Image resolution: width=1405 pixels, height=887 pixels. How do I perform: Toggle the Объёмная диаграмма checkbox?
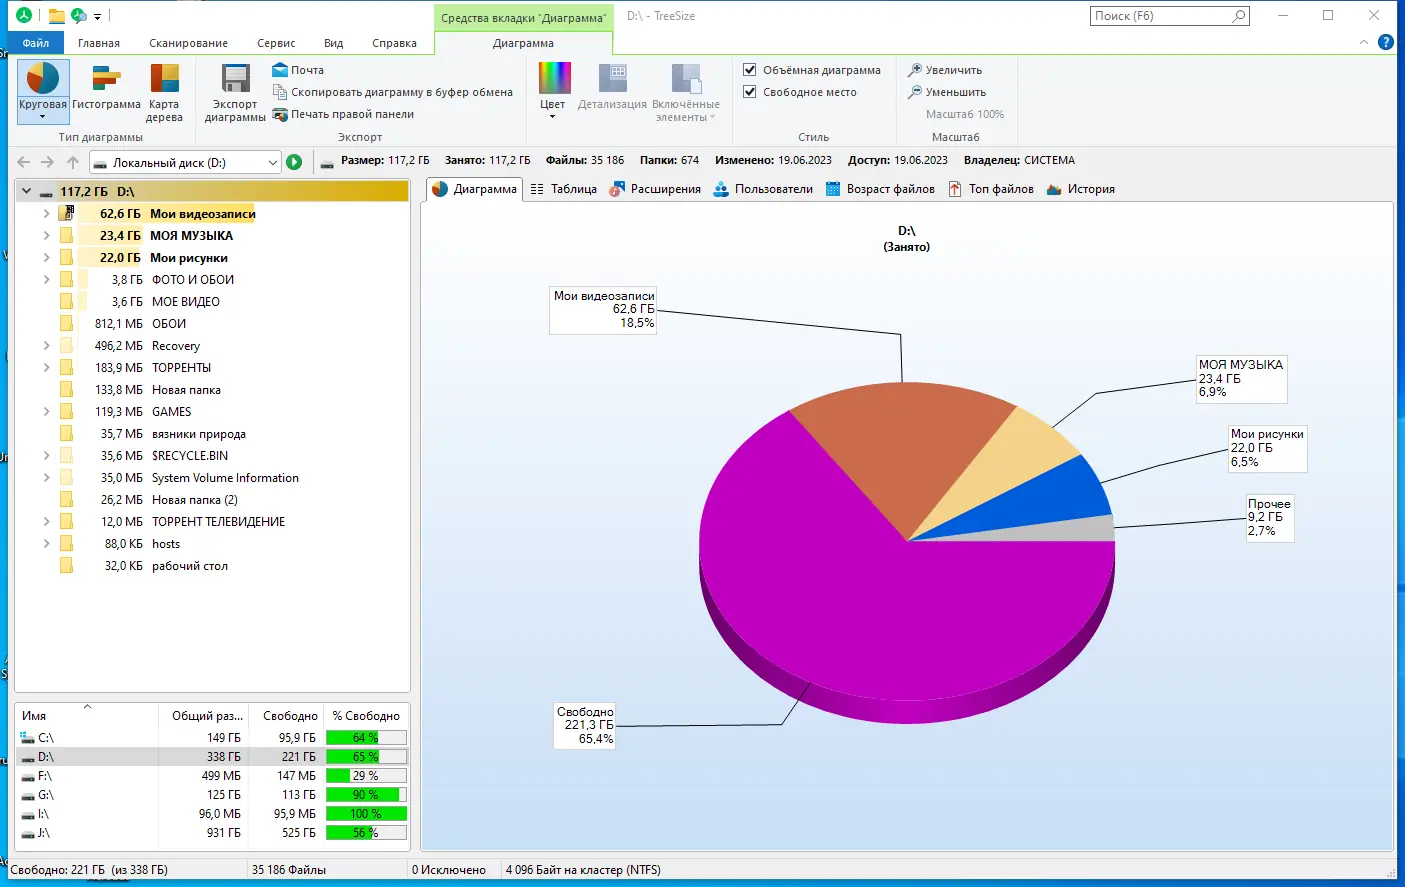click(750, 70)
